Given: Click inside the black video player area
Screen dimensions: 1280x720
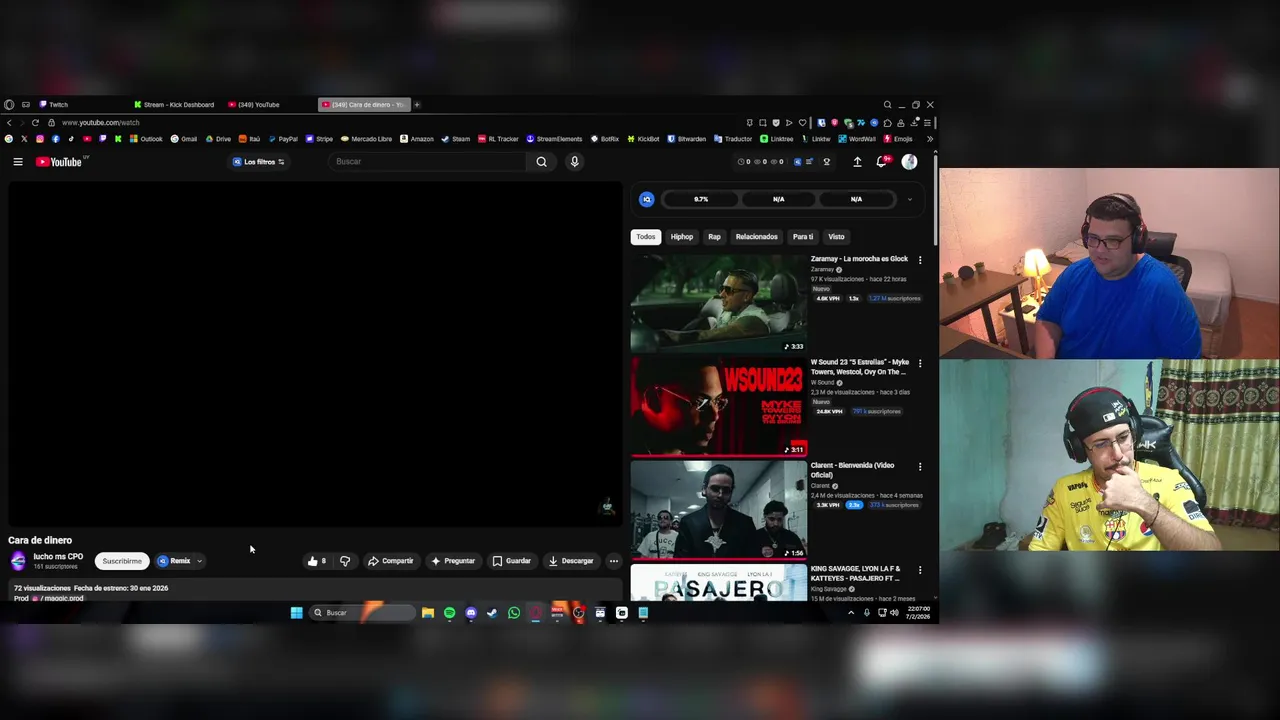Looking at the screenshot, I should click(315, 353).
